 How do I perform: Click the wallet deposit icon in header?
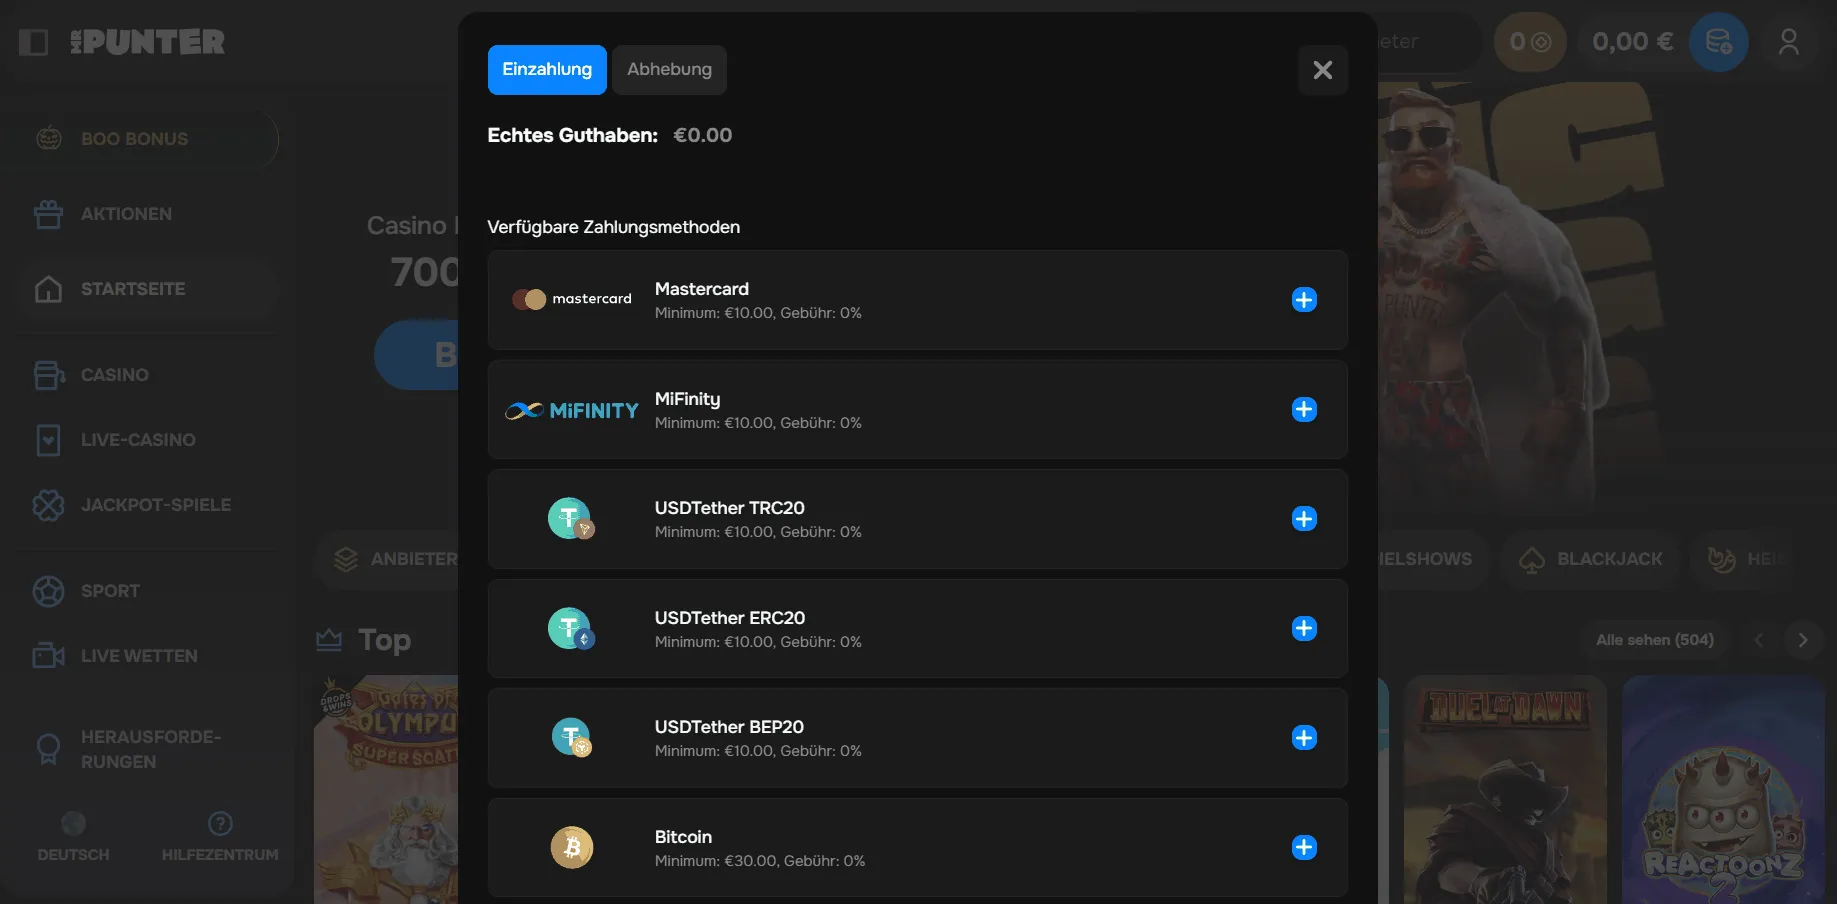(x=1718, y=42)
